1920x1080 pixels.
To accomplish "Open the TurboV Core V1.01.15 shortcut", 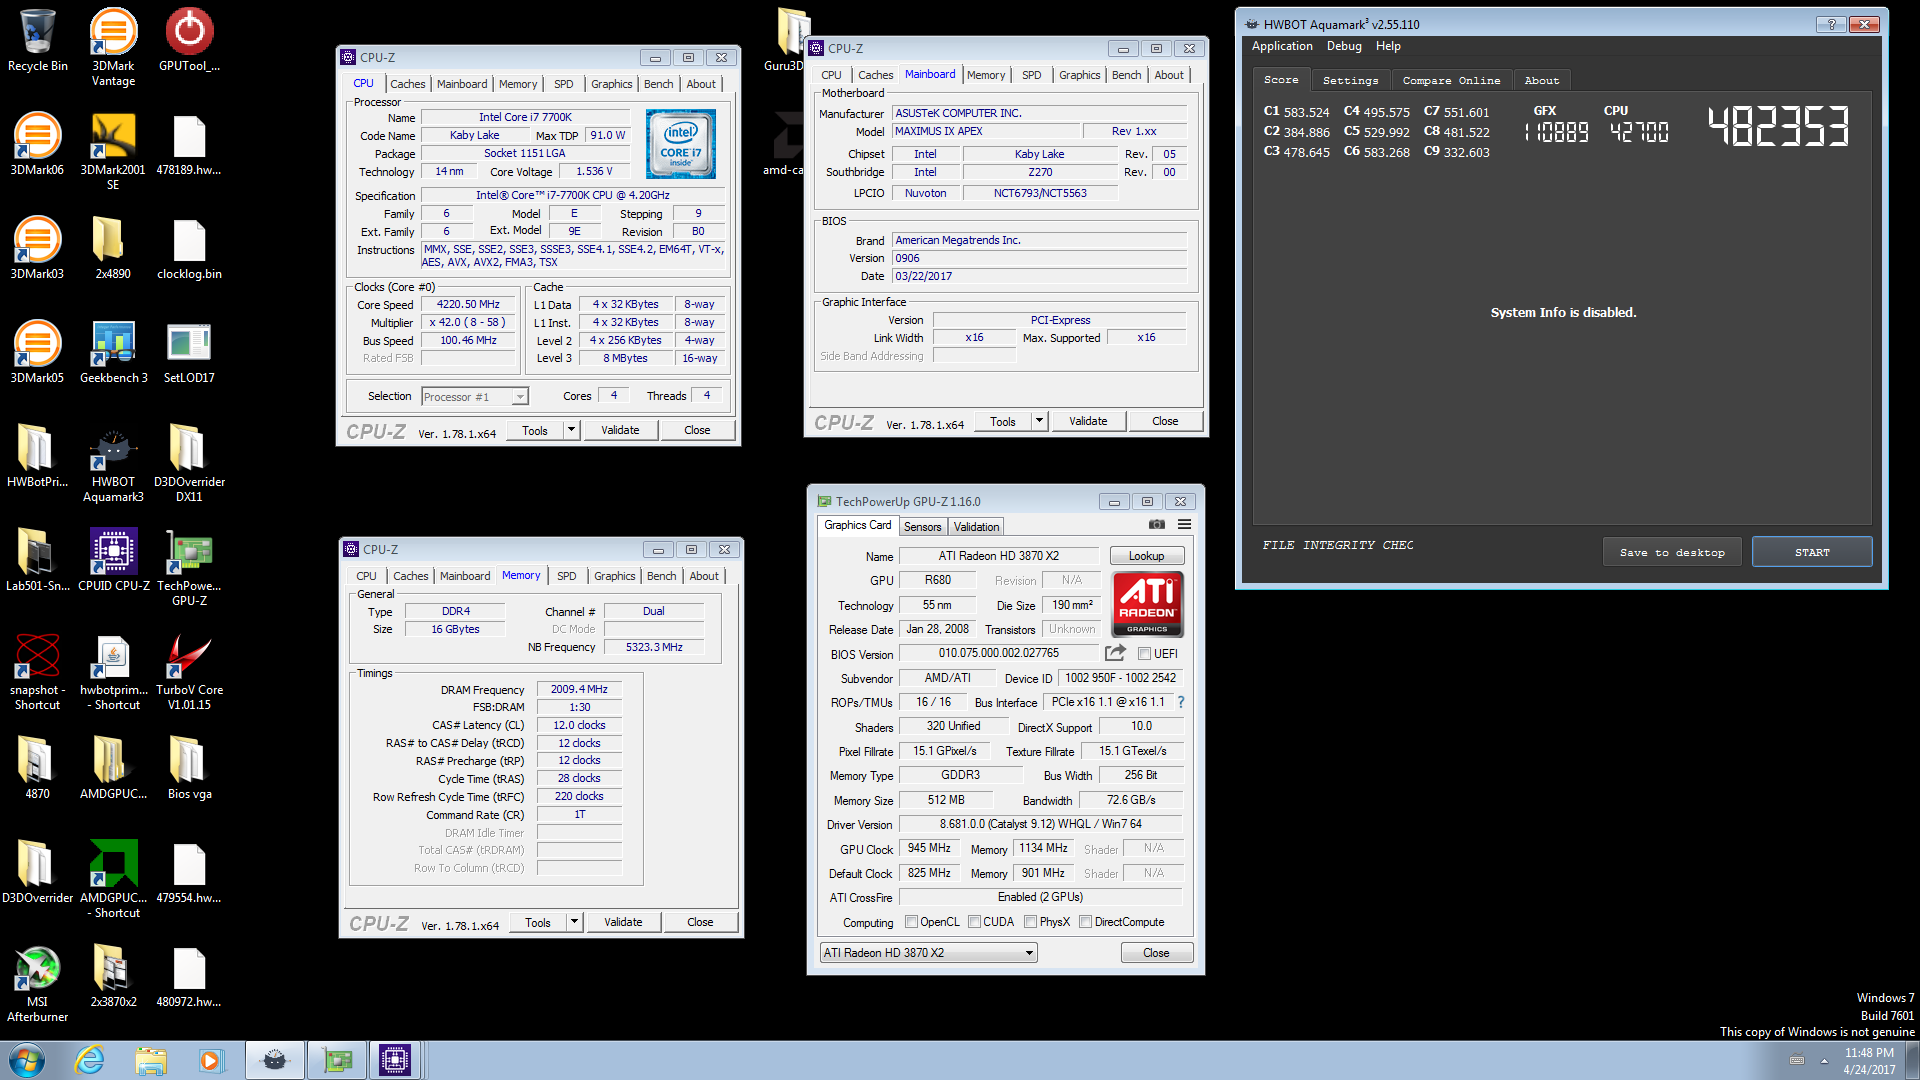I will [189, 671].
